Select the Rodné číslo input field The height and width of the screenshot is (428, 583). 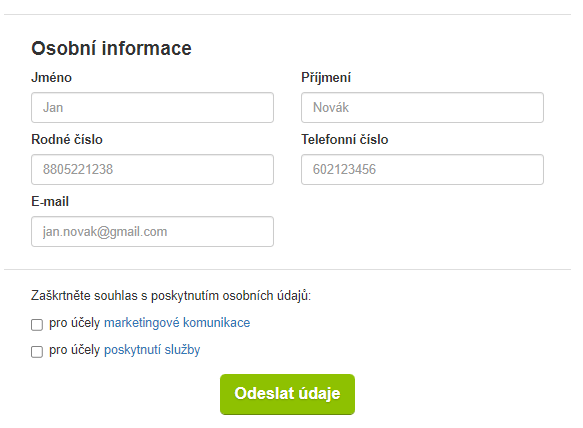152,170
